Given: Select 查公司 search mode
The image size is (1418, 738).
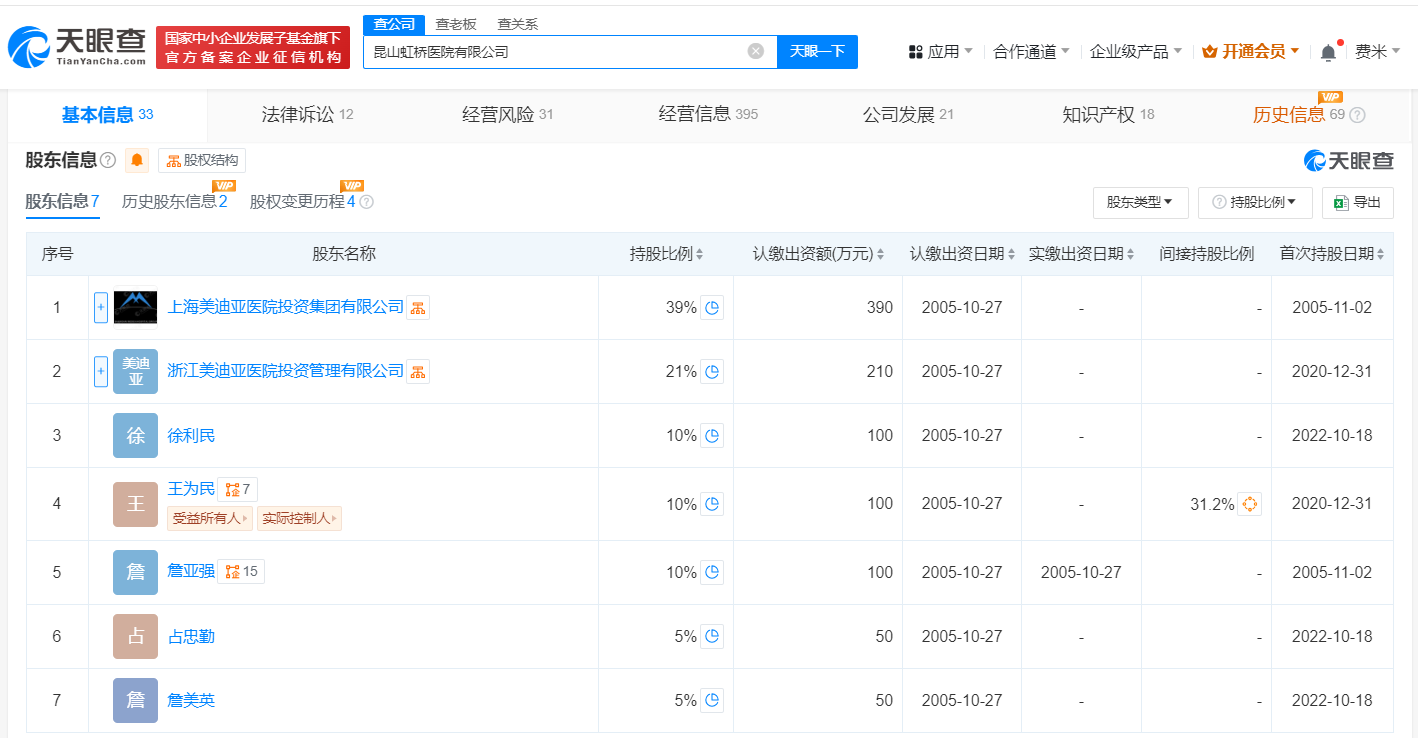Looking at the screenshot, I should point(394,24).
